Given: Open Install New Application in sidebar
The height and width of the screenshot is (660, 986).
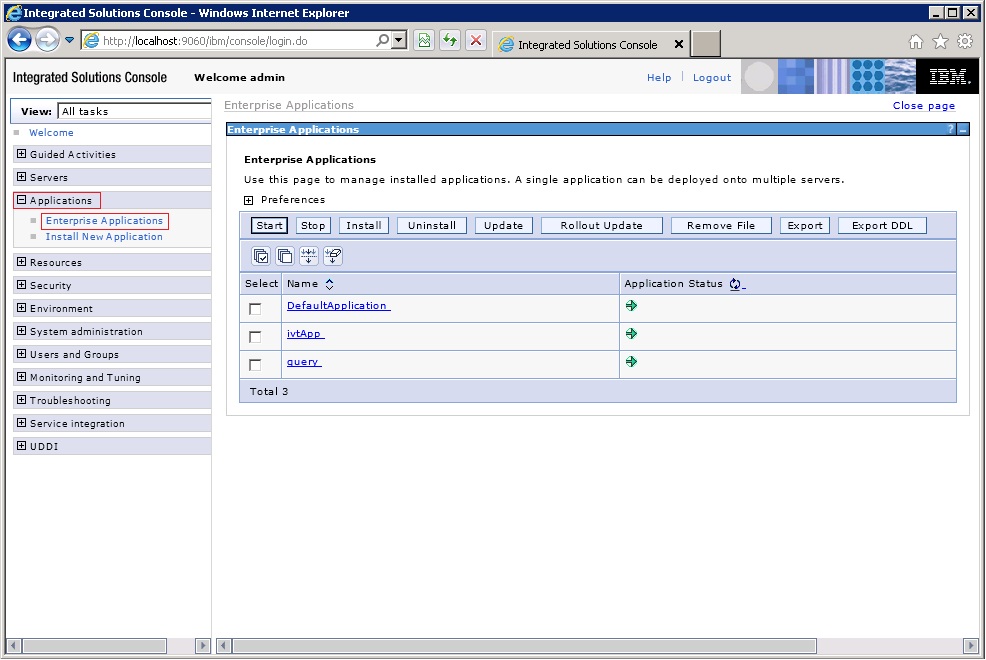Looking at the screenshot, I should click(104, 237).
